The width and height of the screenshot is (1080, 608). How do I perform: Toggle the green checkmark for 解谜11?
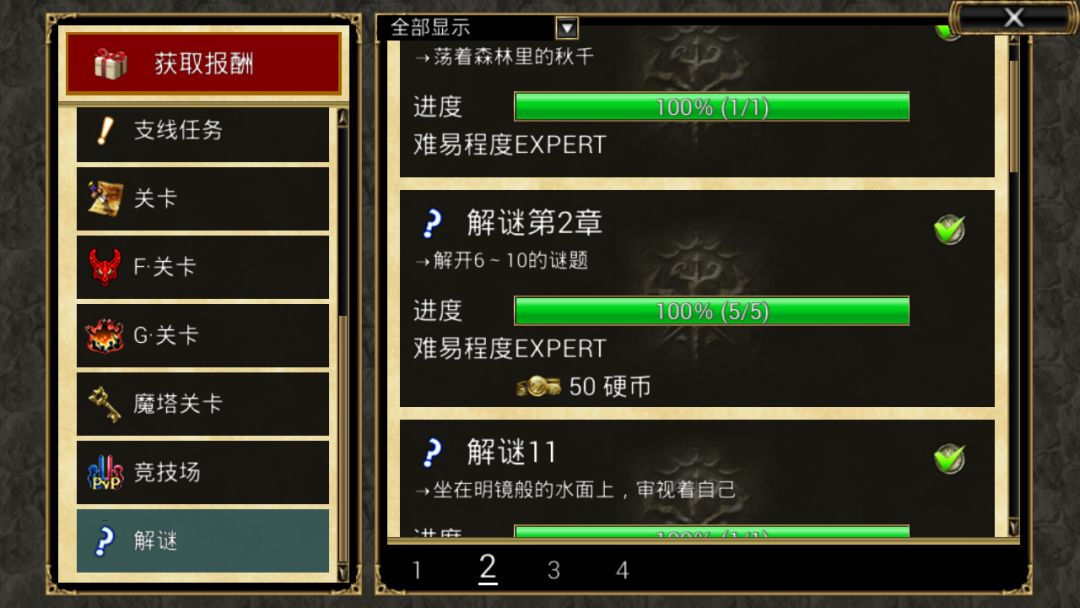(949, 459)
